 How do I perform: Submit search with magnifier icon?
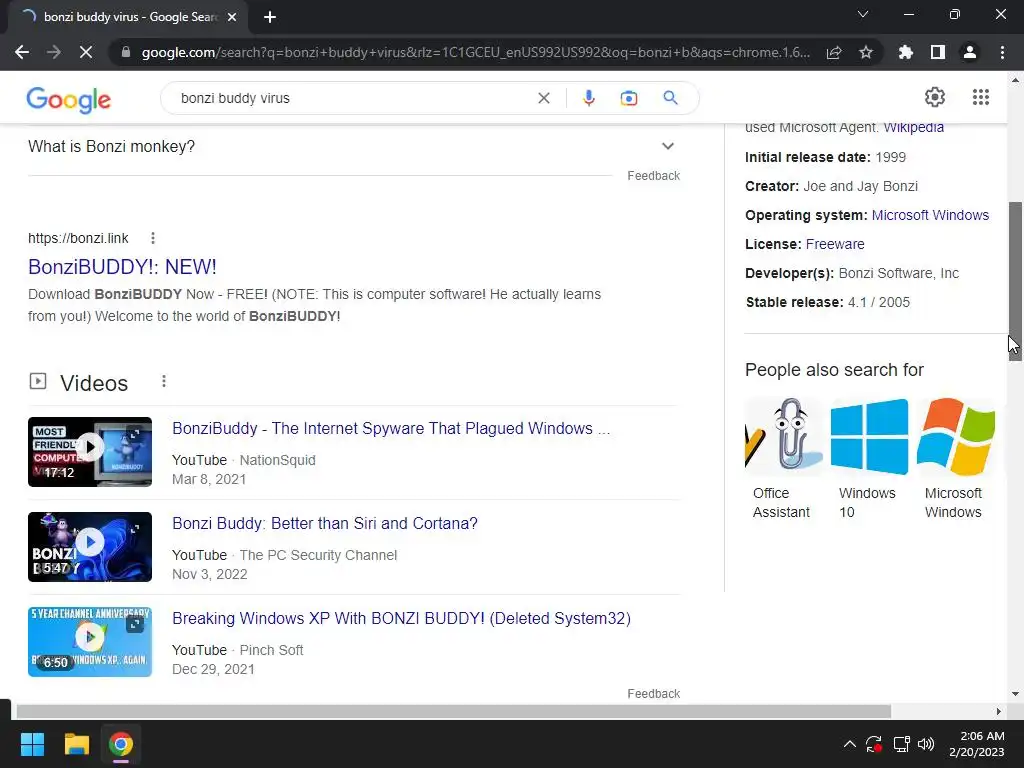(x=670, y=98)
